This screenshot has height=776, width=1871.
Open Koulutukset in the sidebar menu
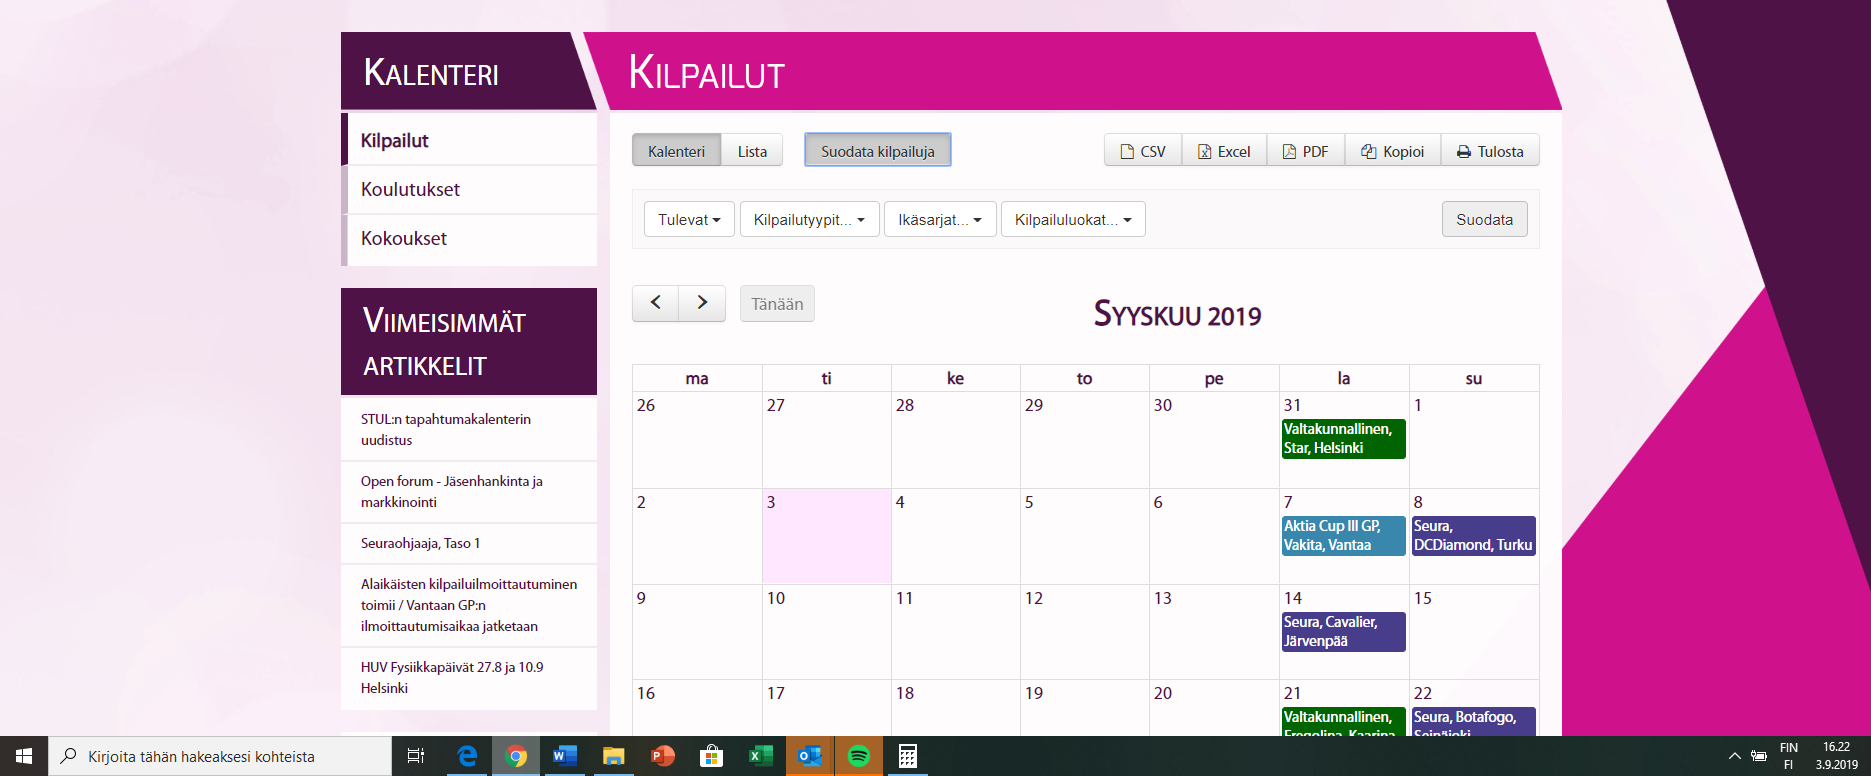pos(410,189)
